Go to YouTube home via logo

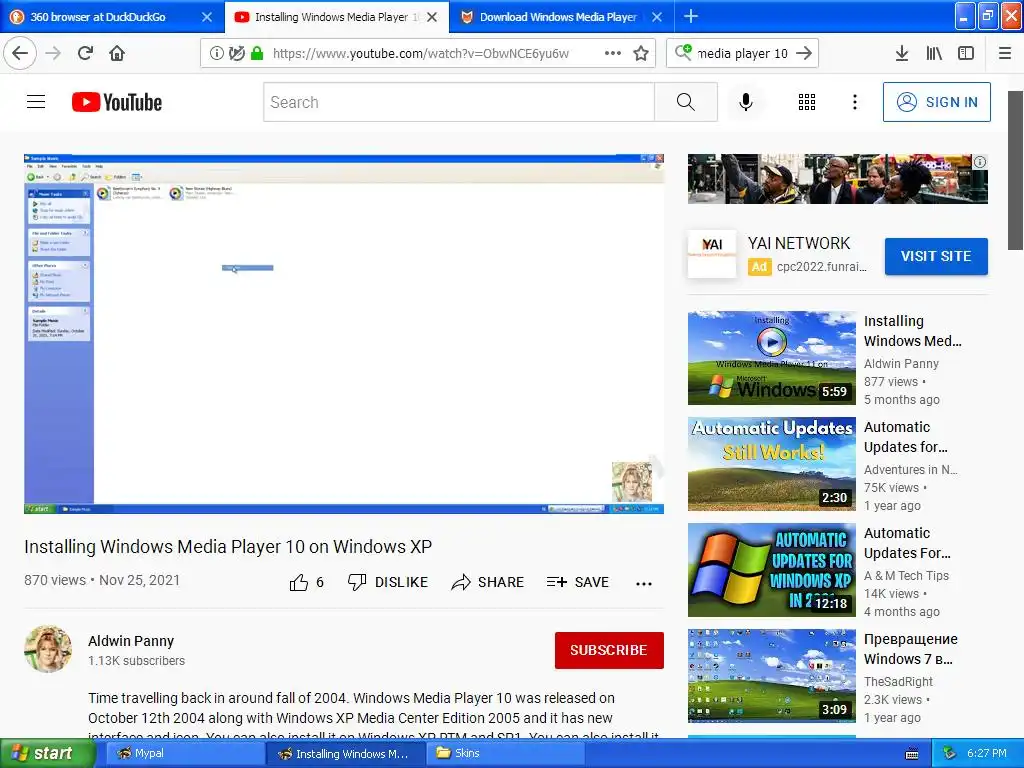pyautogui.click(x=117, y=102)
